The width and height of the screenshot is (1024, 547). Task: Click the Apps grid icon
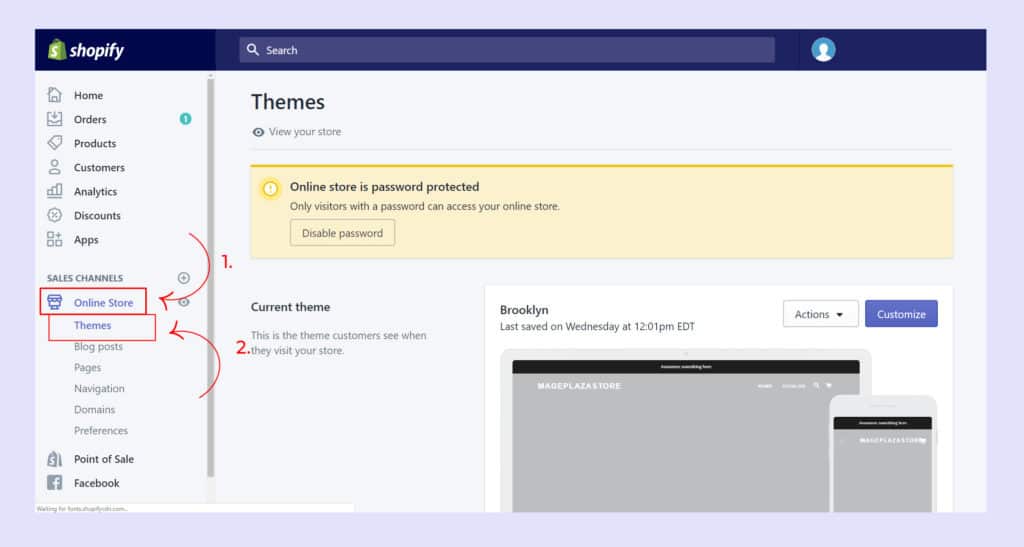55,239
